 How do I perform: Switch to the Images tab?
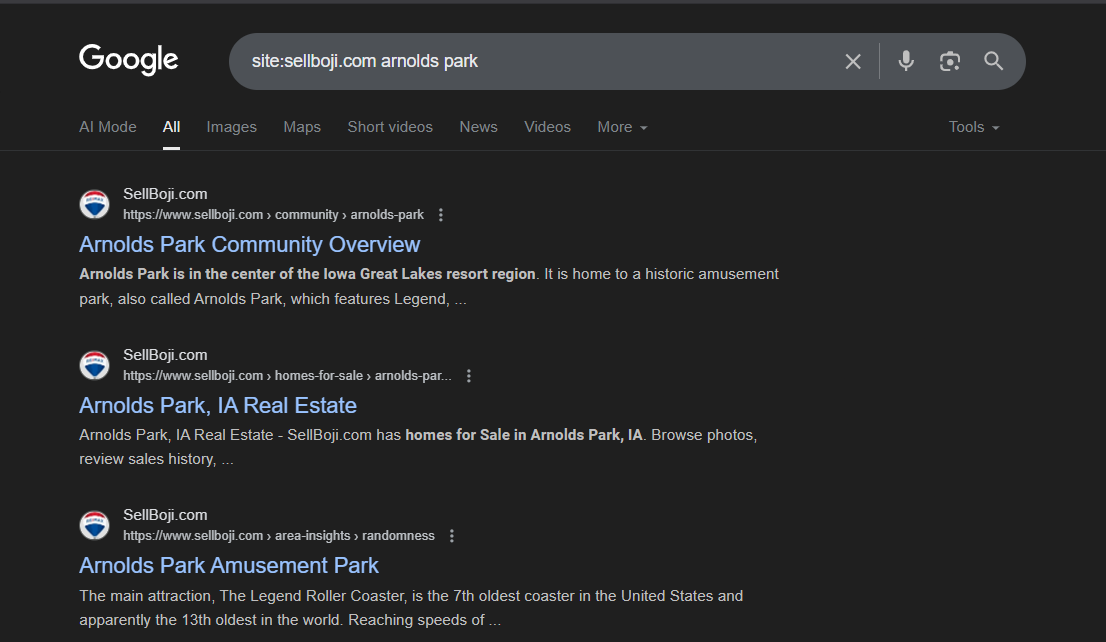(231, 127)
